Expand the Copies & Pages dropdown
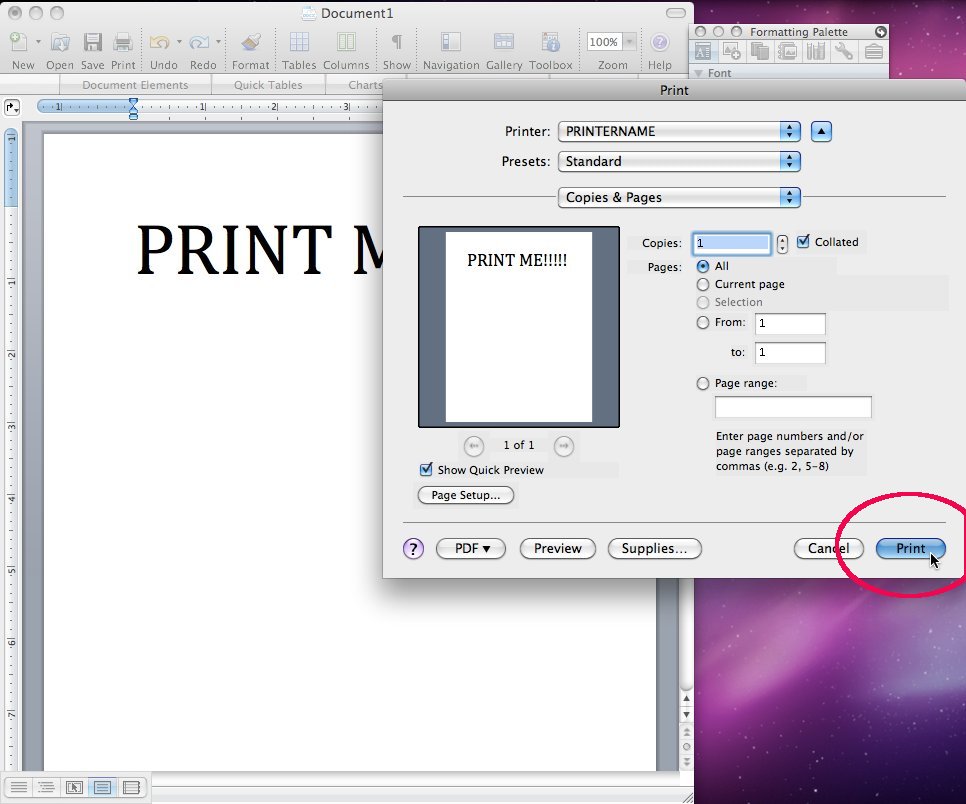Image resolution: width=966 pixels, height=804 pixels. click(678, 197)
